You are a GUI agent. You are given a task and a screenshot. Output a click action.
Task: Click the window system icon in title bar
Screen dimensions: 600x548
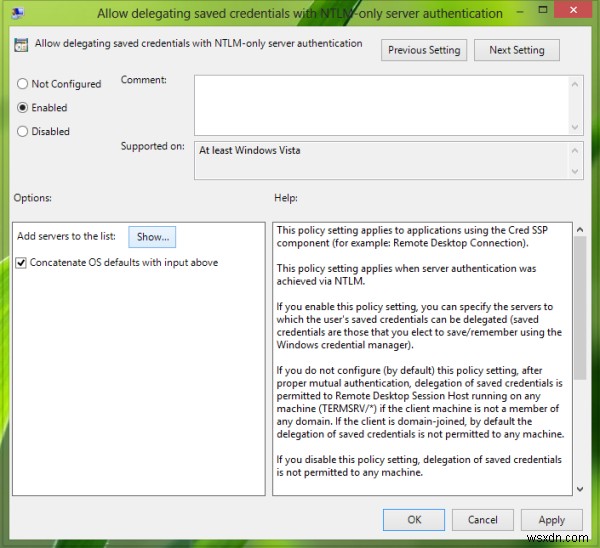pyautogui.click(x=18, y=13)
